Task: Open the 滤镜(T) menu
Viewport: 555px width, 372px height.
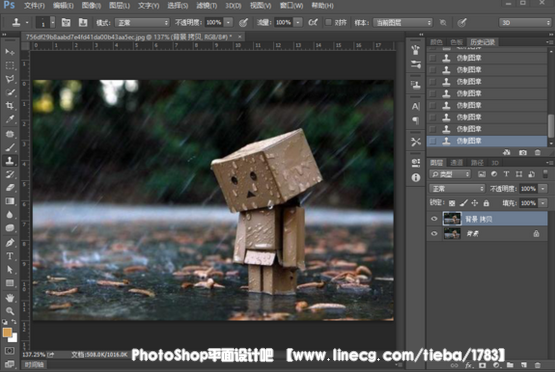Action: [x=207, y=6]
